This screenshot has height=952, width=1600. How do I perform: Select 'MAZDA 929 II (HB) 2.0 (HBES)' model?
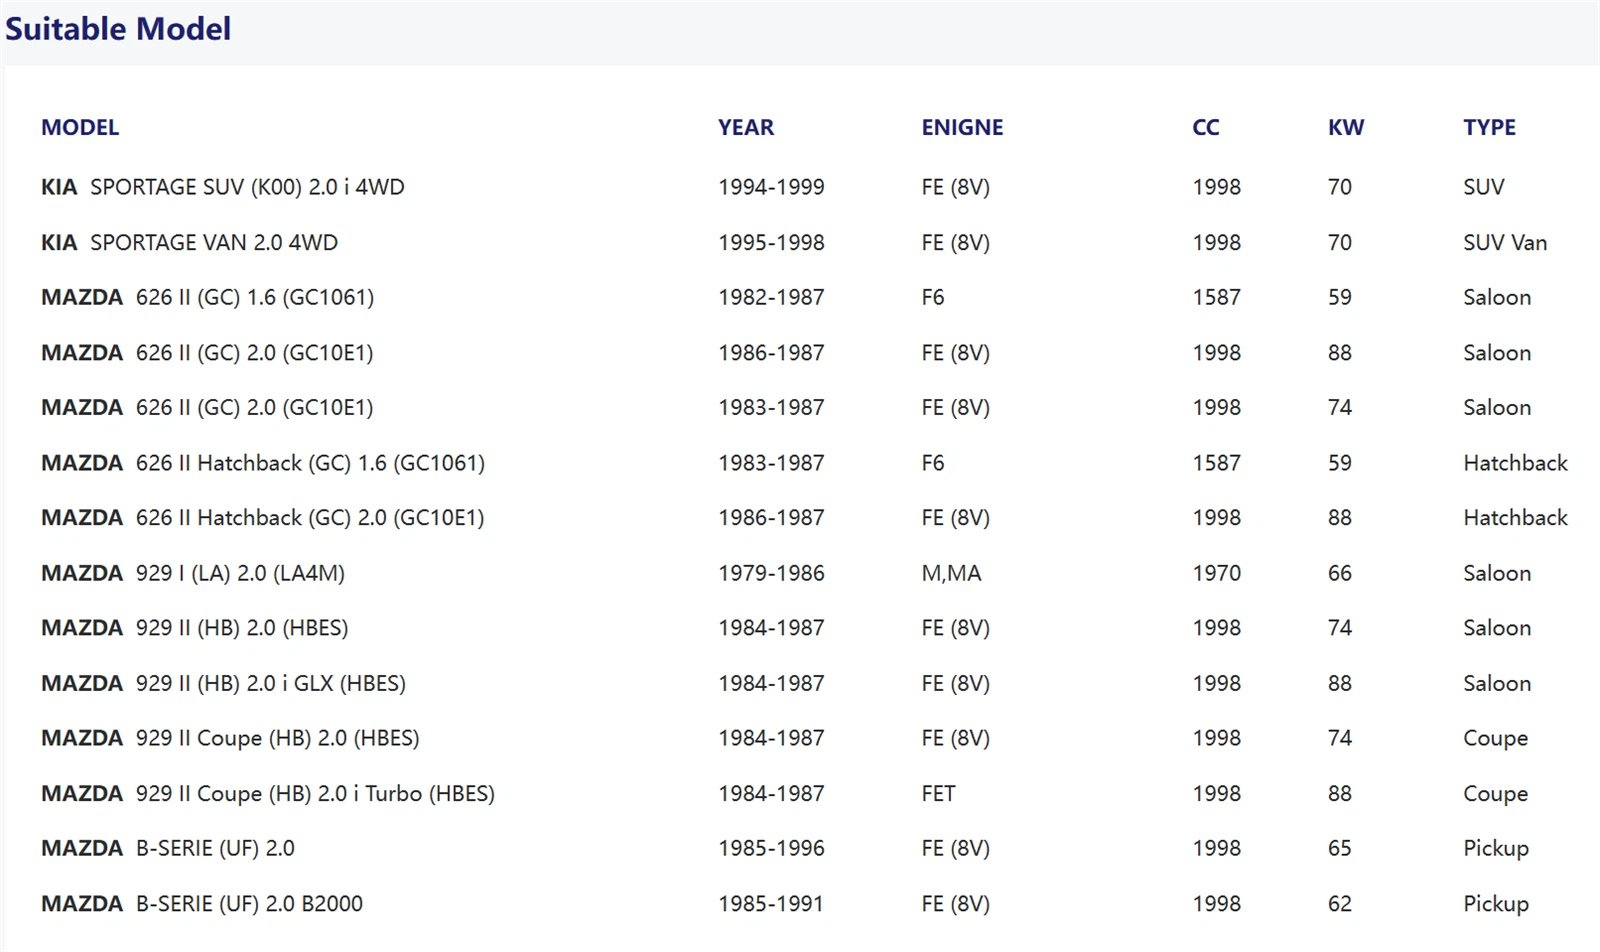tap(195, 628)
